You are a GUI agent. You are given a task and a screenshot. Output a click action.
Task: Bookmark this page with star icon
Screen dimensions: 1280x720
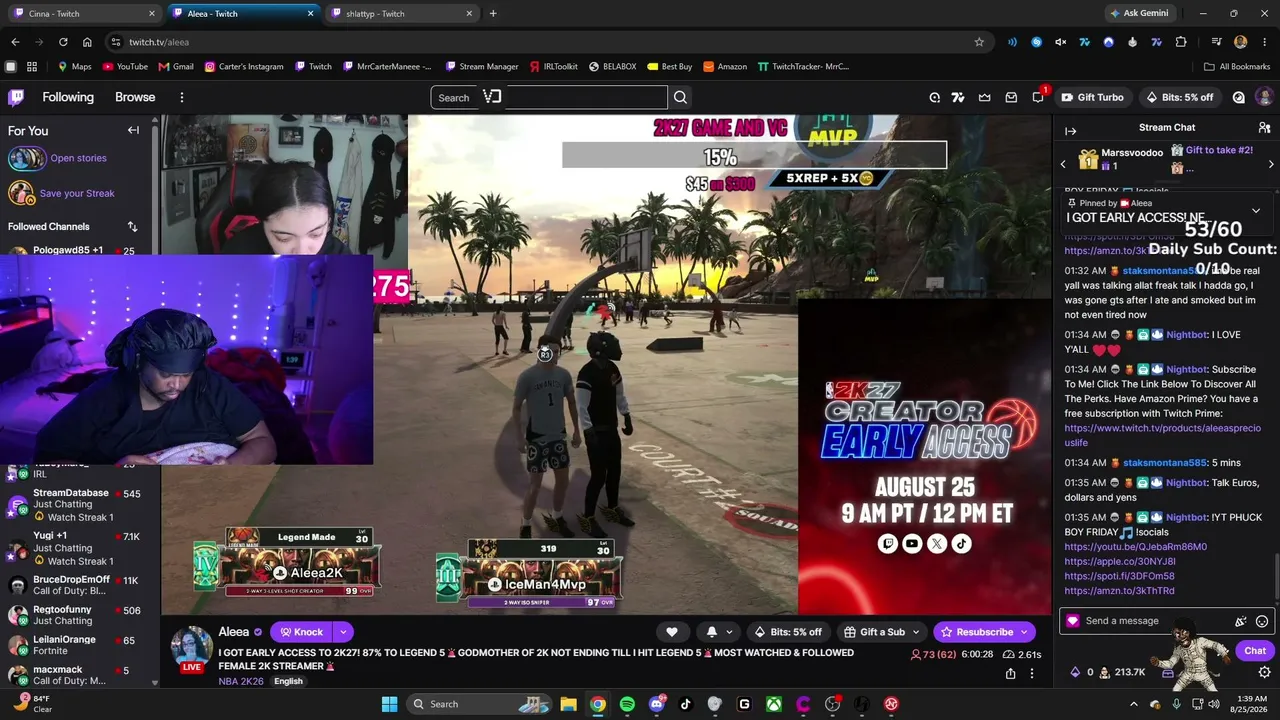979,42
